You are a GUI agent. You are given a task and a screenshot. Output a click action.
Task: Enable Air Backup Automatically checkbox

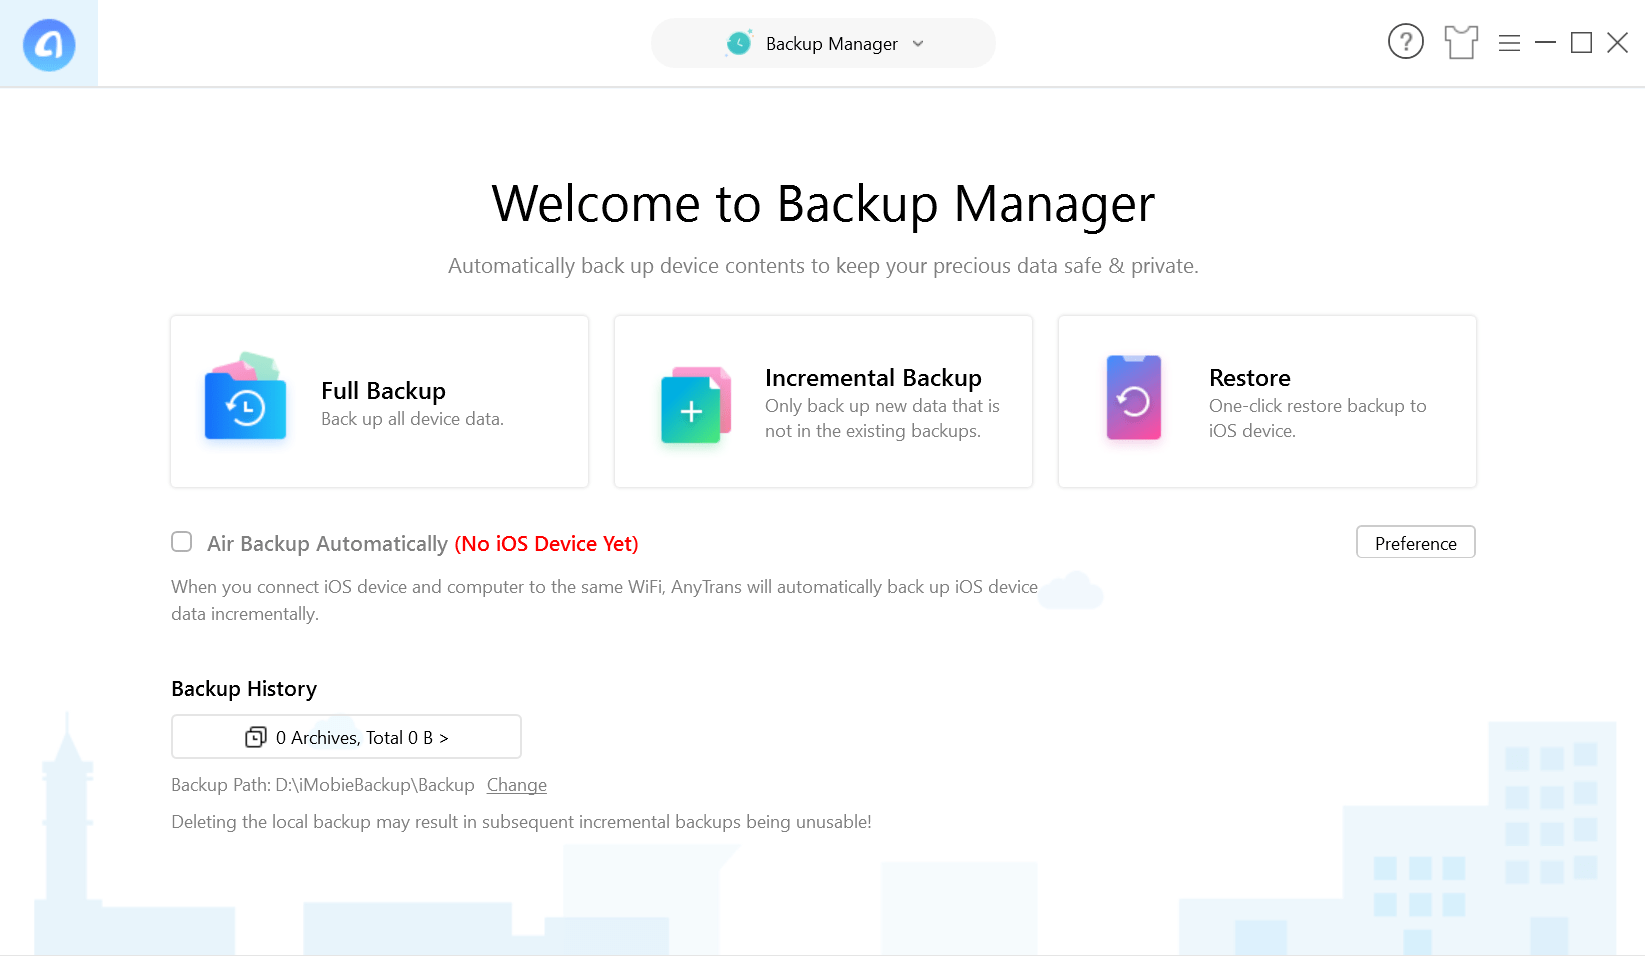182,542
